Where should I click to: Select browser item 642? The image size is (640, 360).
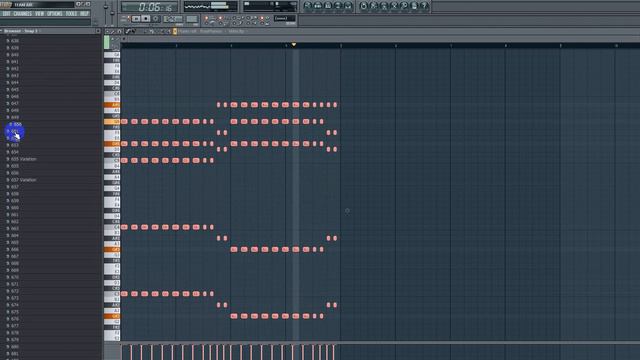pyautogui.click(x=12, y=68)
